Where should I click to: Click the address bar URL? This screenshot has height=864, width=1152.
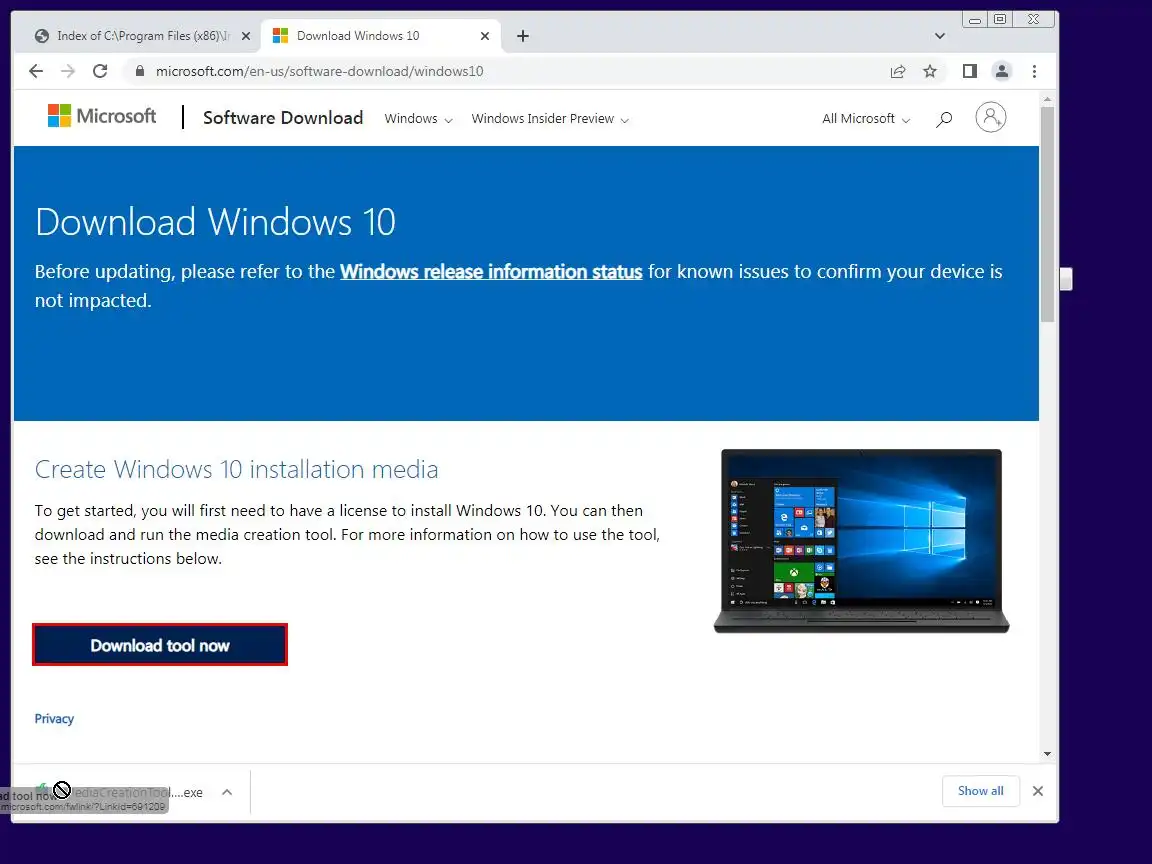(320, 71)
